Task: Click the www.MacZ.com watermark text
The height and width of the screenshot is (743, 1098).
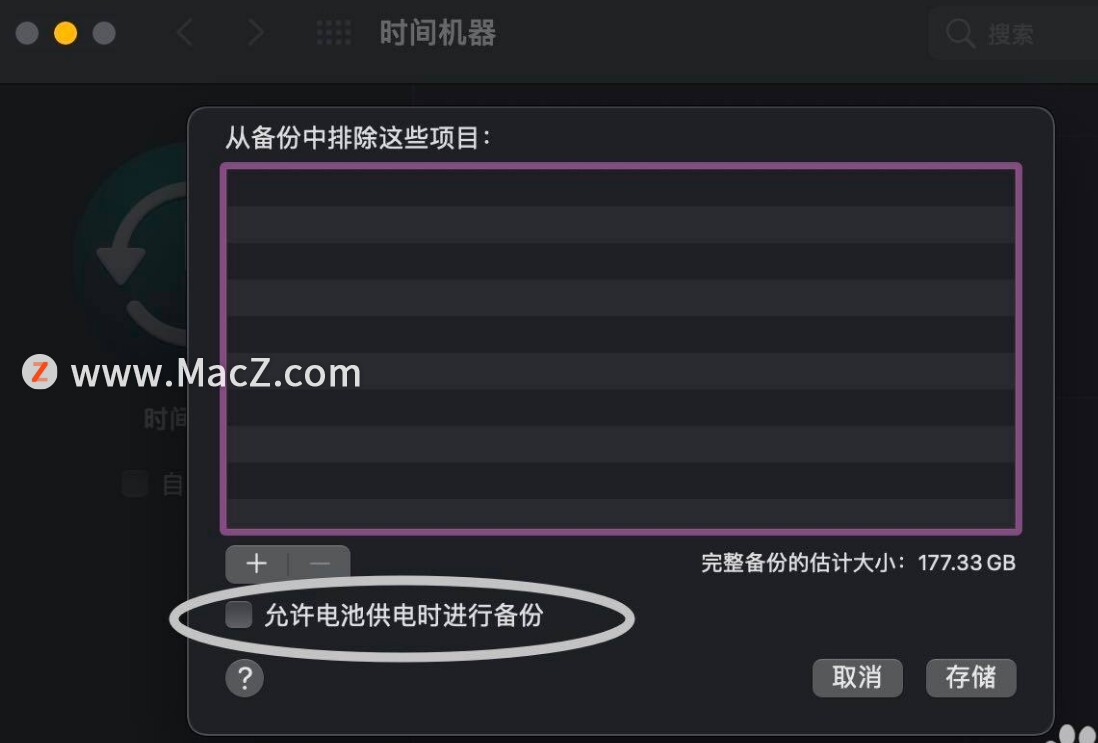Action: point(216,373)
